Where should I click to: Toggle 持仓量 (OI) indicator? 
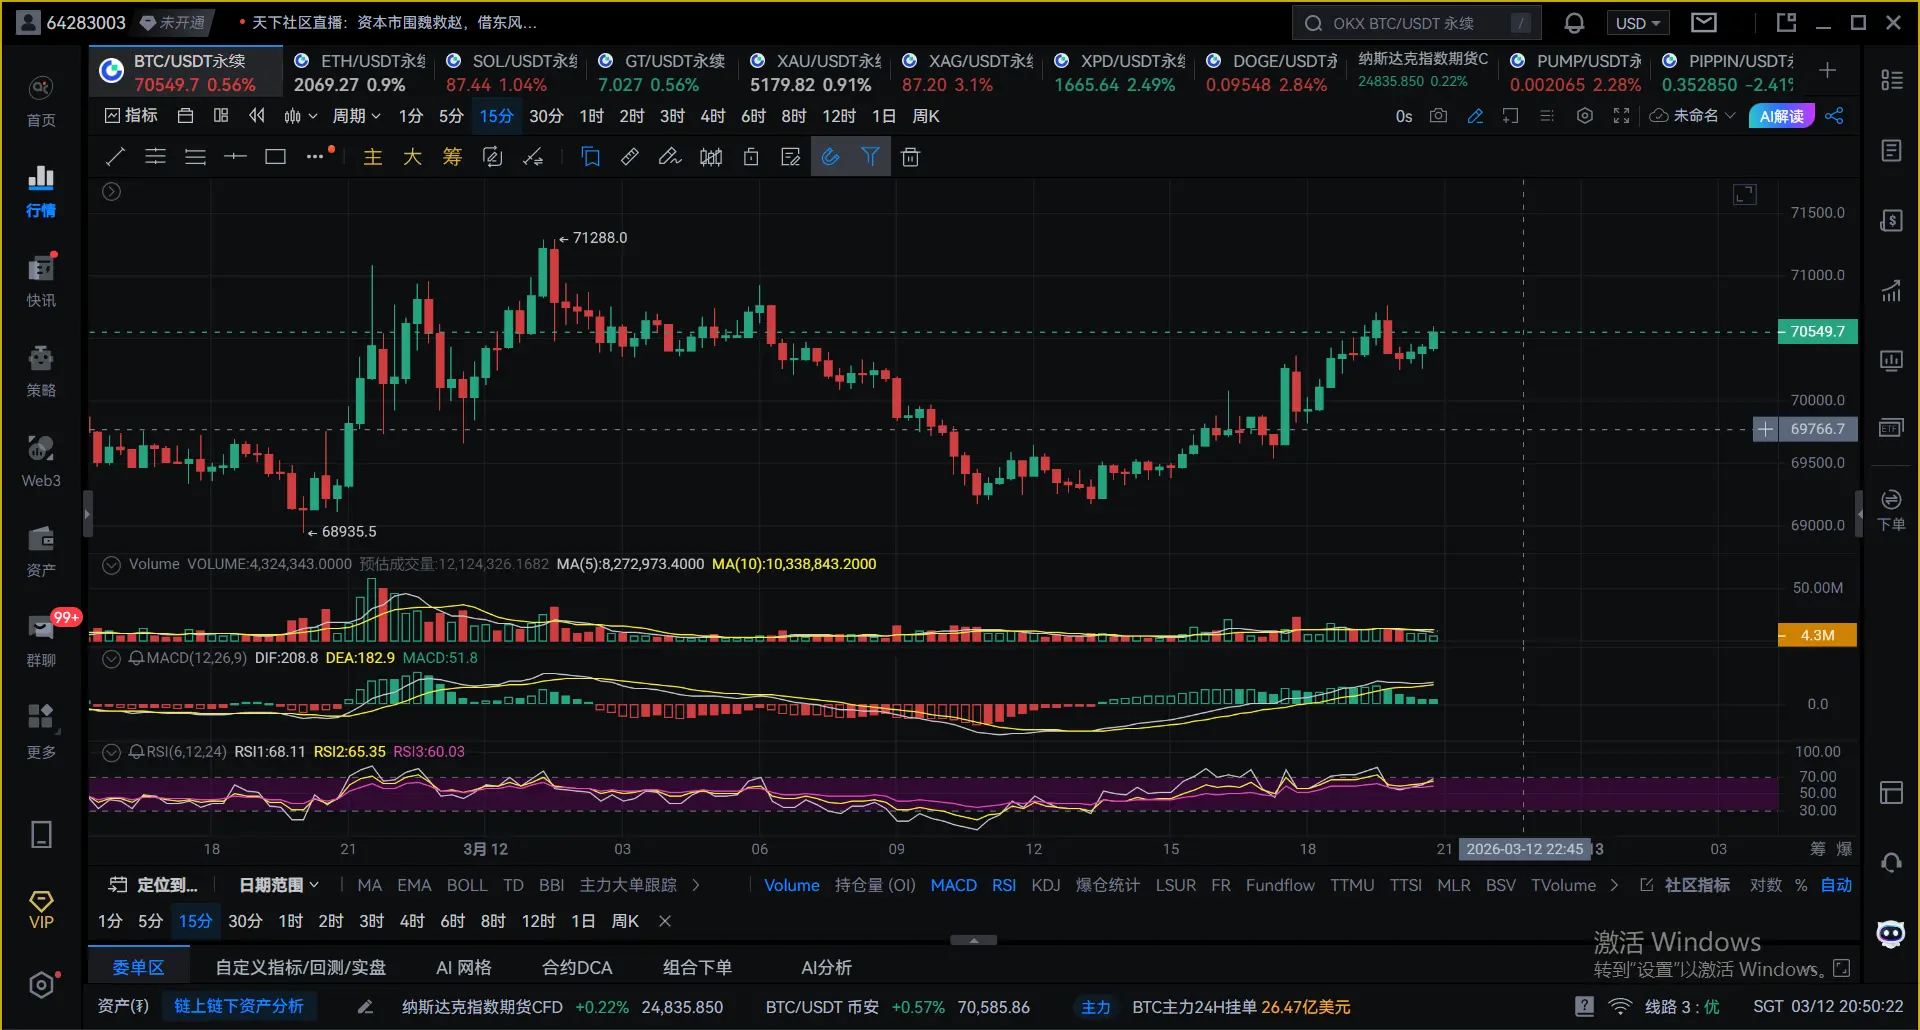tap(875, 885)
